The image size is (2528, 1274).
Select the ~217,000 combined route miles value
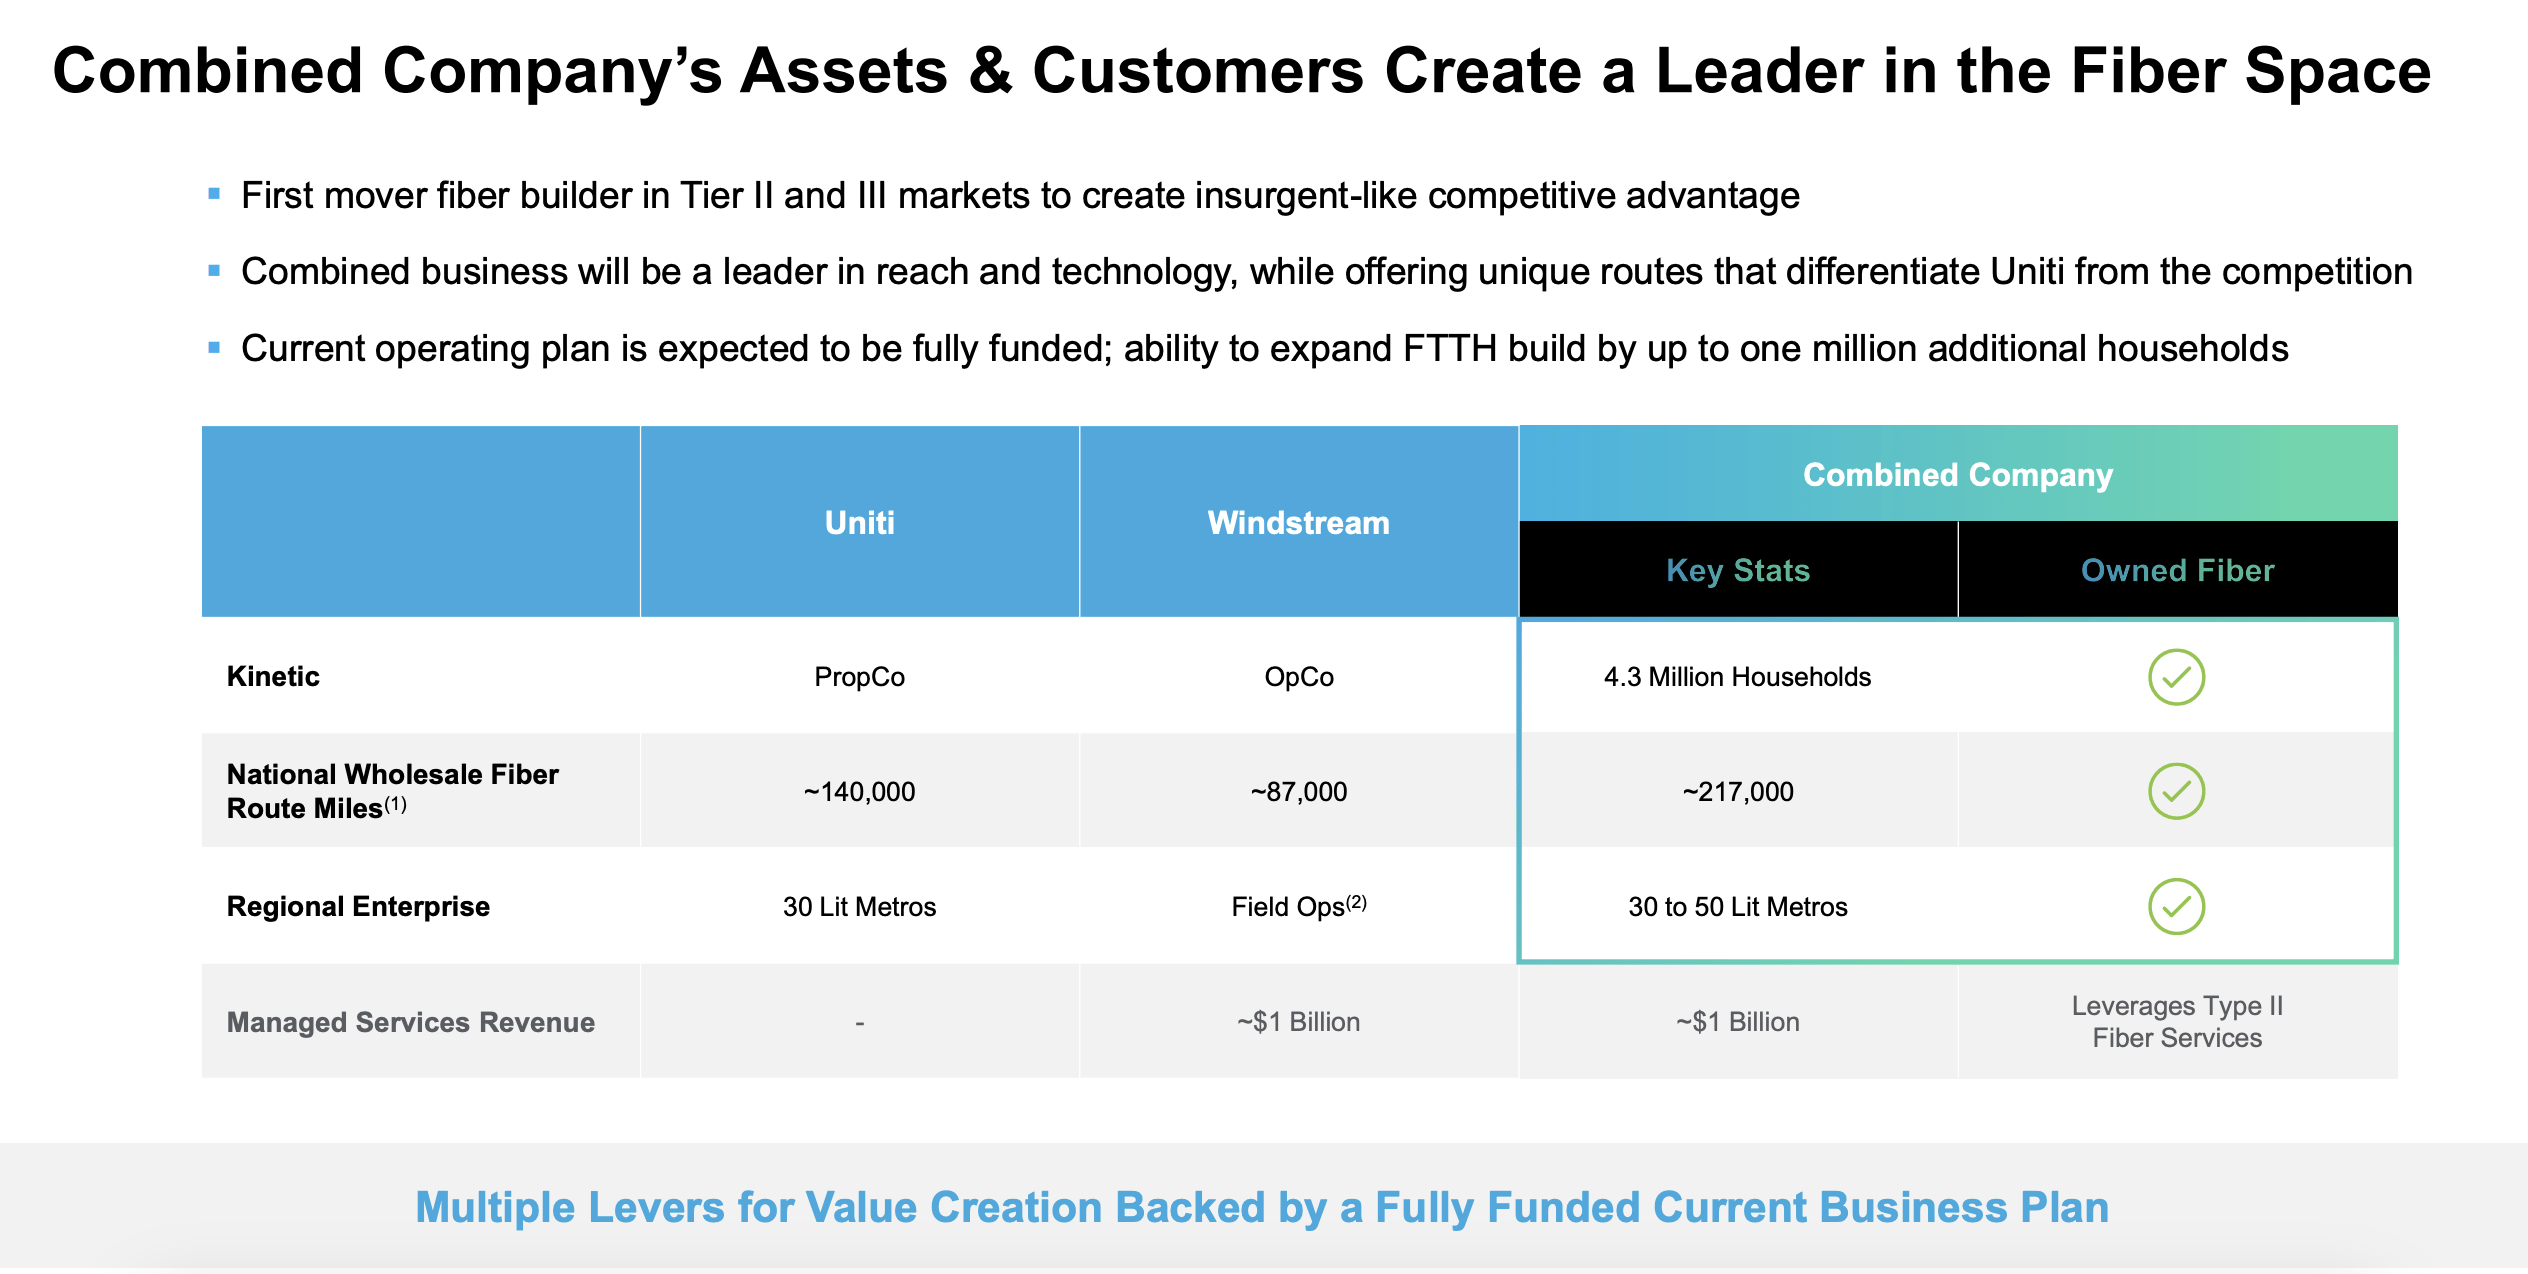click(x=1738, y=792)
